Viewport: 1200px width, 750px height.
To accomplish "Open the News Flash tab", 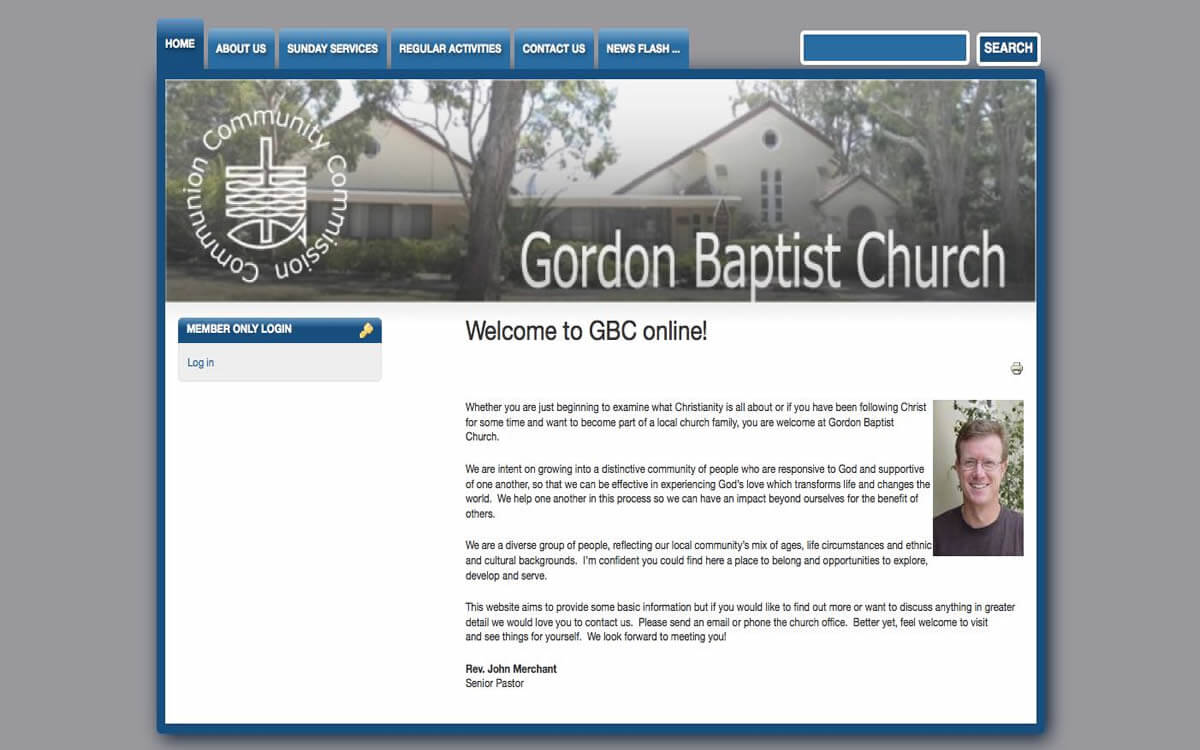I will 642,49.
